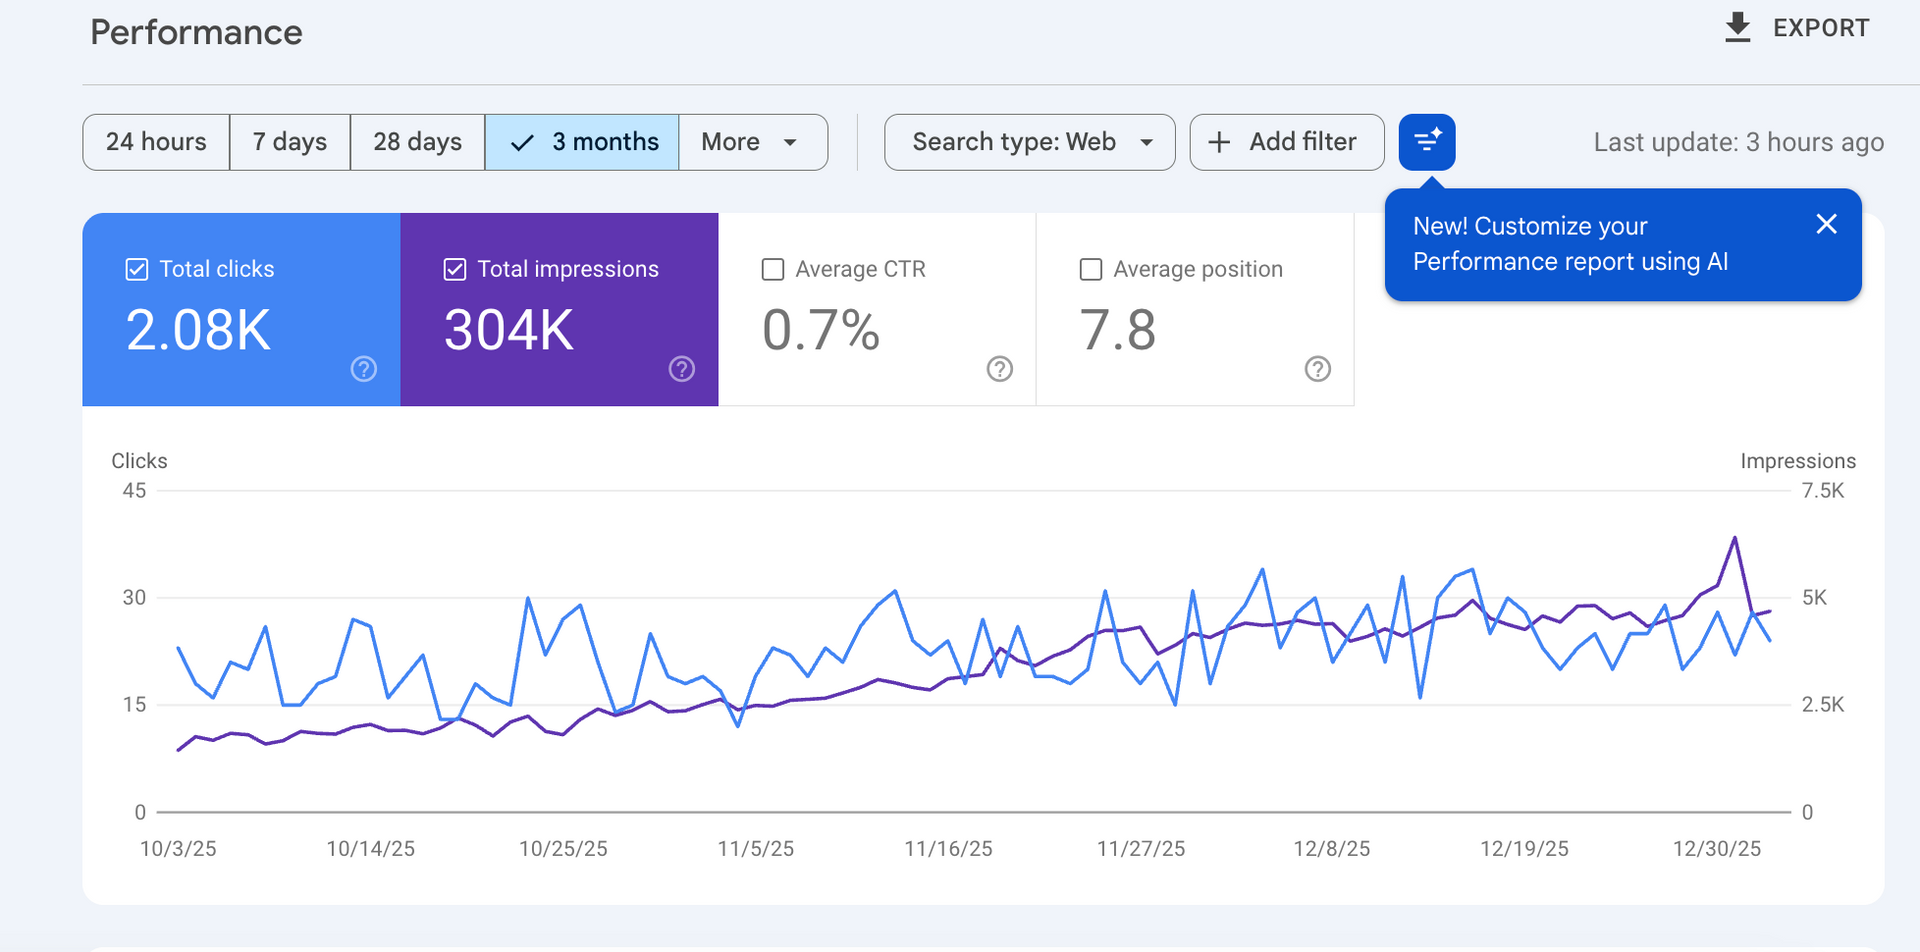The width and height of the screenshot is (1920, 952).
Task: Select the 3 months date range
Action: point(582,142)
